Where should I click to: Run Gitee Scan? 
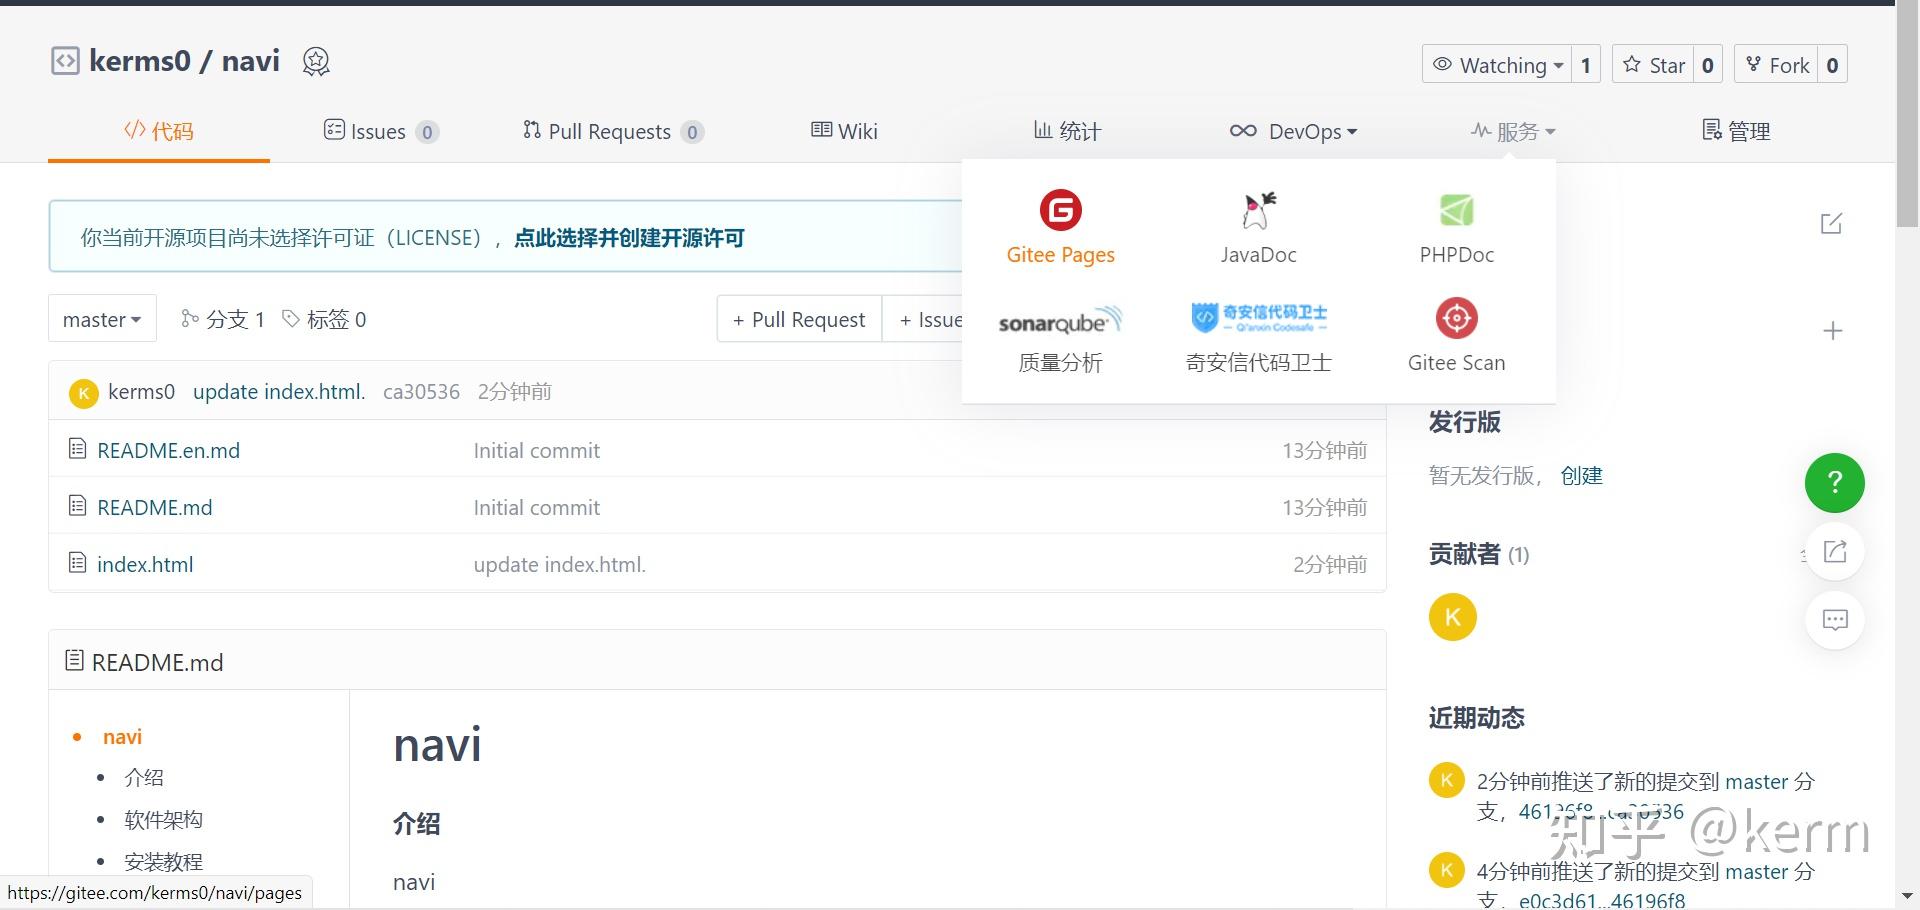[x=1456, y=338]
